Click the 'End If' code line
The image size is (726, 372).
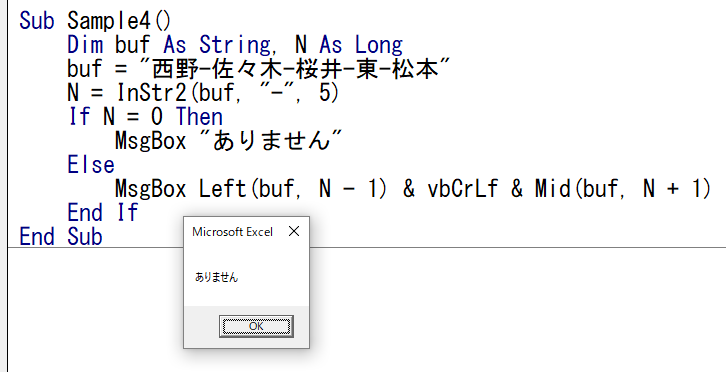tap(103, 213)
